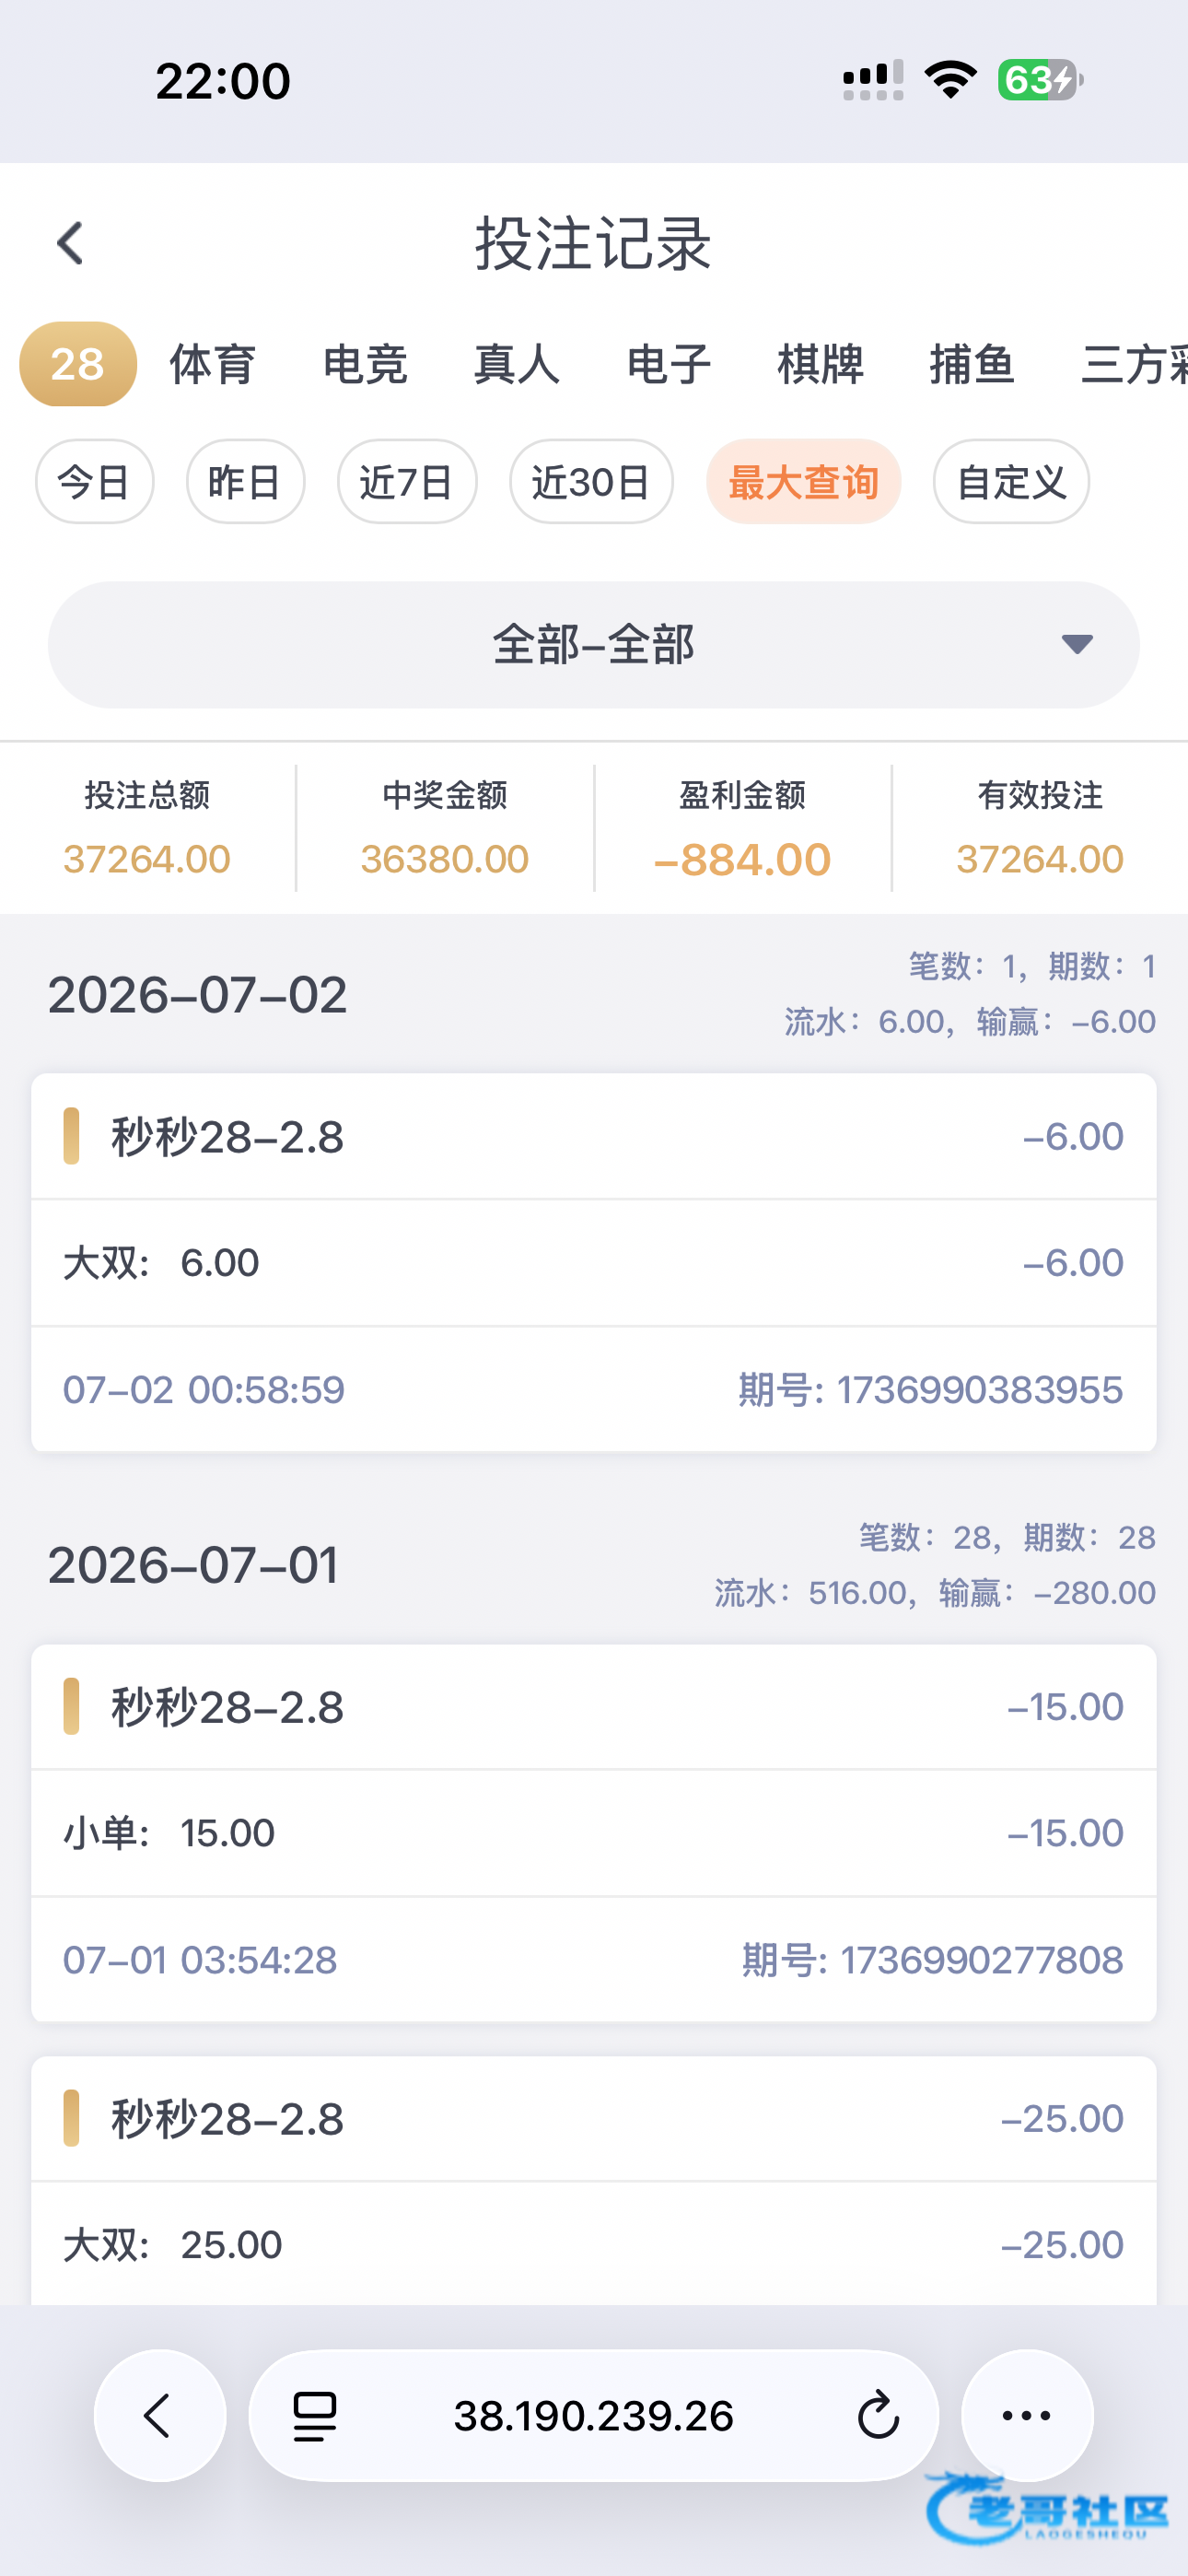Go back with the header back arrow
This screenshot has width=1188, height=2576.
(70, 243)
